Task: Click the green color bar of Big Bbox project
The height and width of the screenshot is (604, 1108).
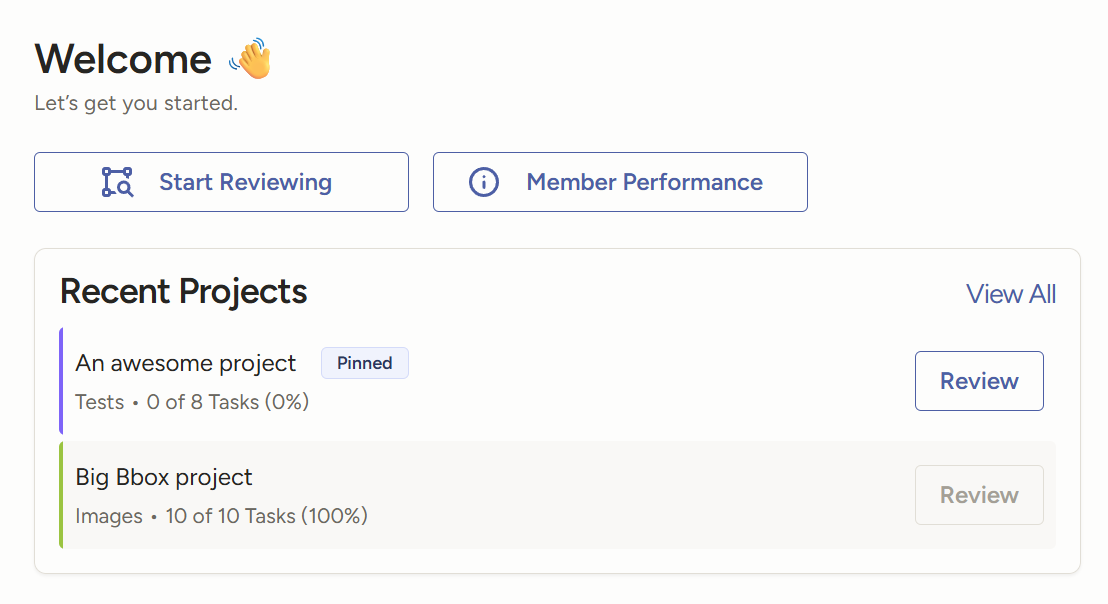Action: [61, 495]
